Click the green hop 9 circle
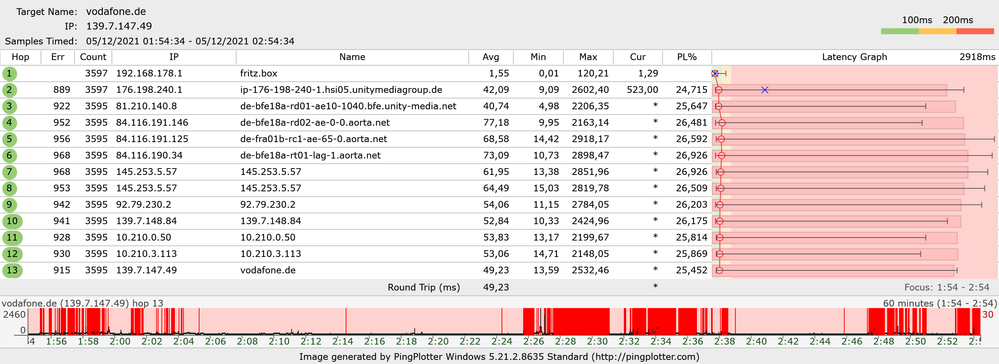 click(x=10, y=205)
